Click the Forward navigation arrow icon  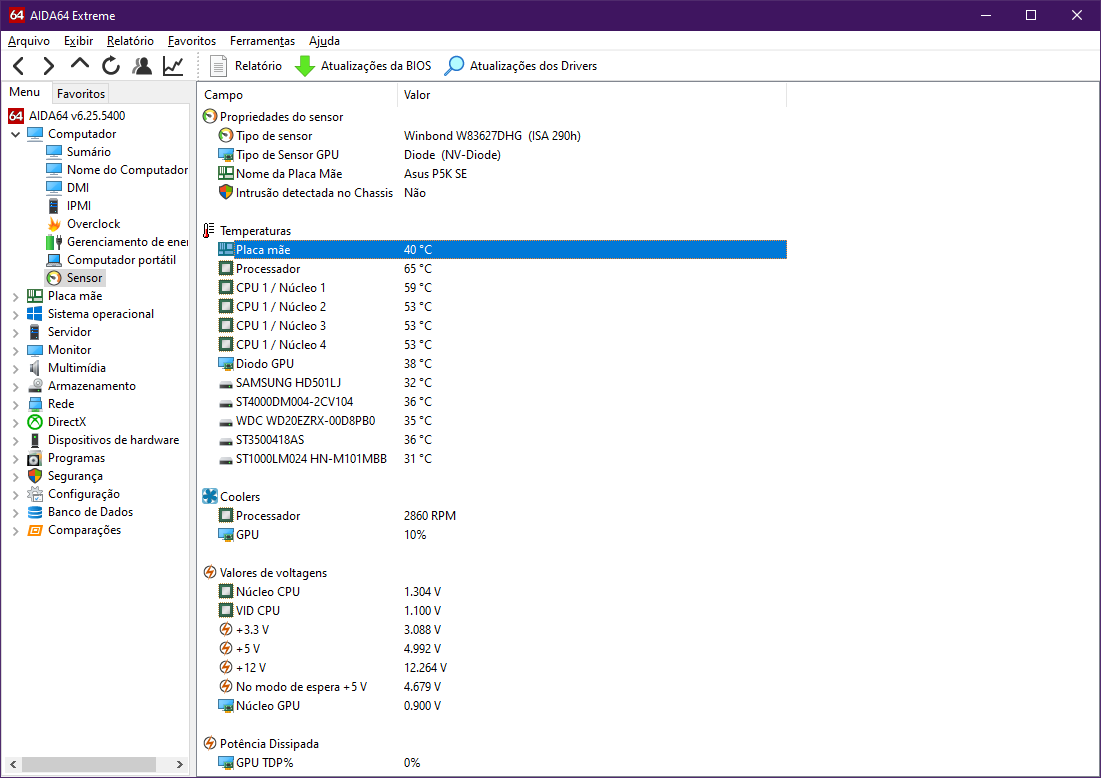point(48,66)
